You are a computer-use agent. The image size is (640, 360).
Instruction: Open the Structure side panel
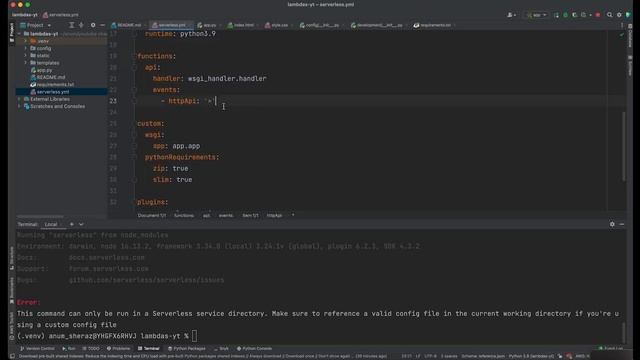tap(11, 258)
